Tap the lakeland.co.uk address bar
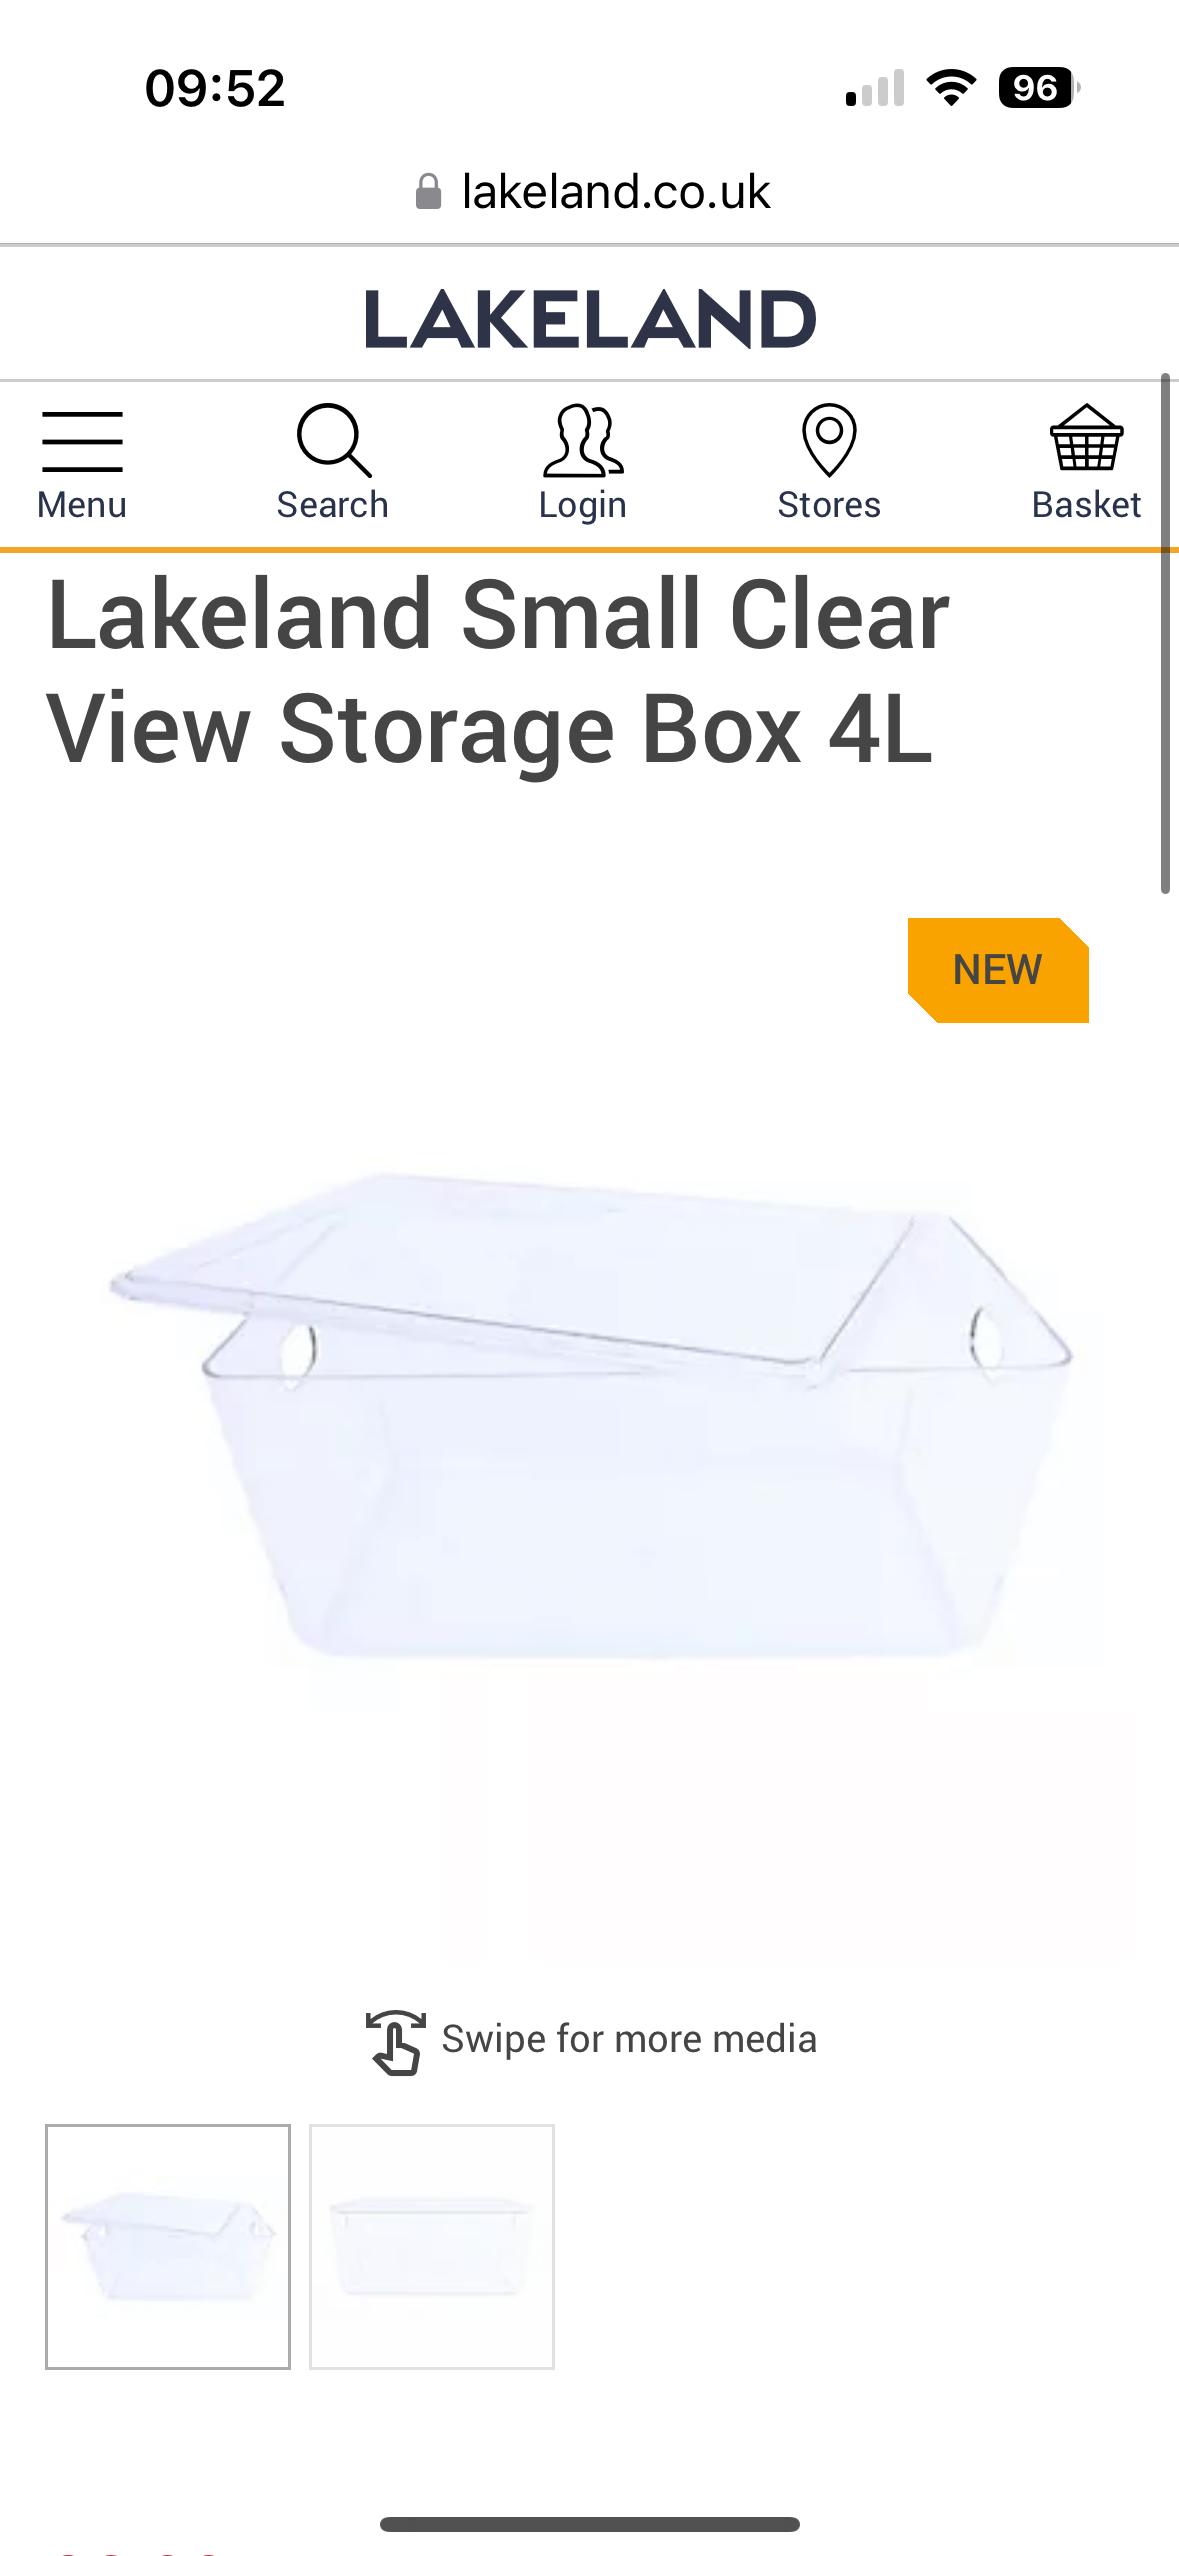This screenshot has height=2556, width=1179. (590, 191)
